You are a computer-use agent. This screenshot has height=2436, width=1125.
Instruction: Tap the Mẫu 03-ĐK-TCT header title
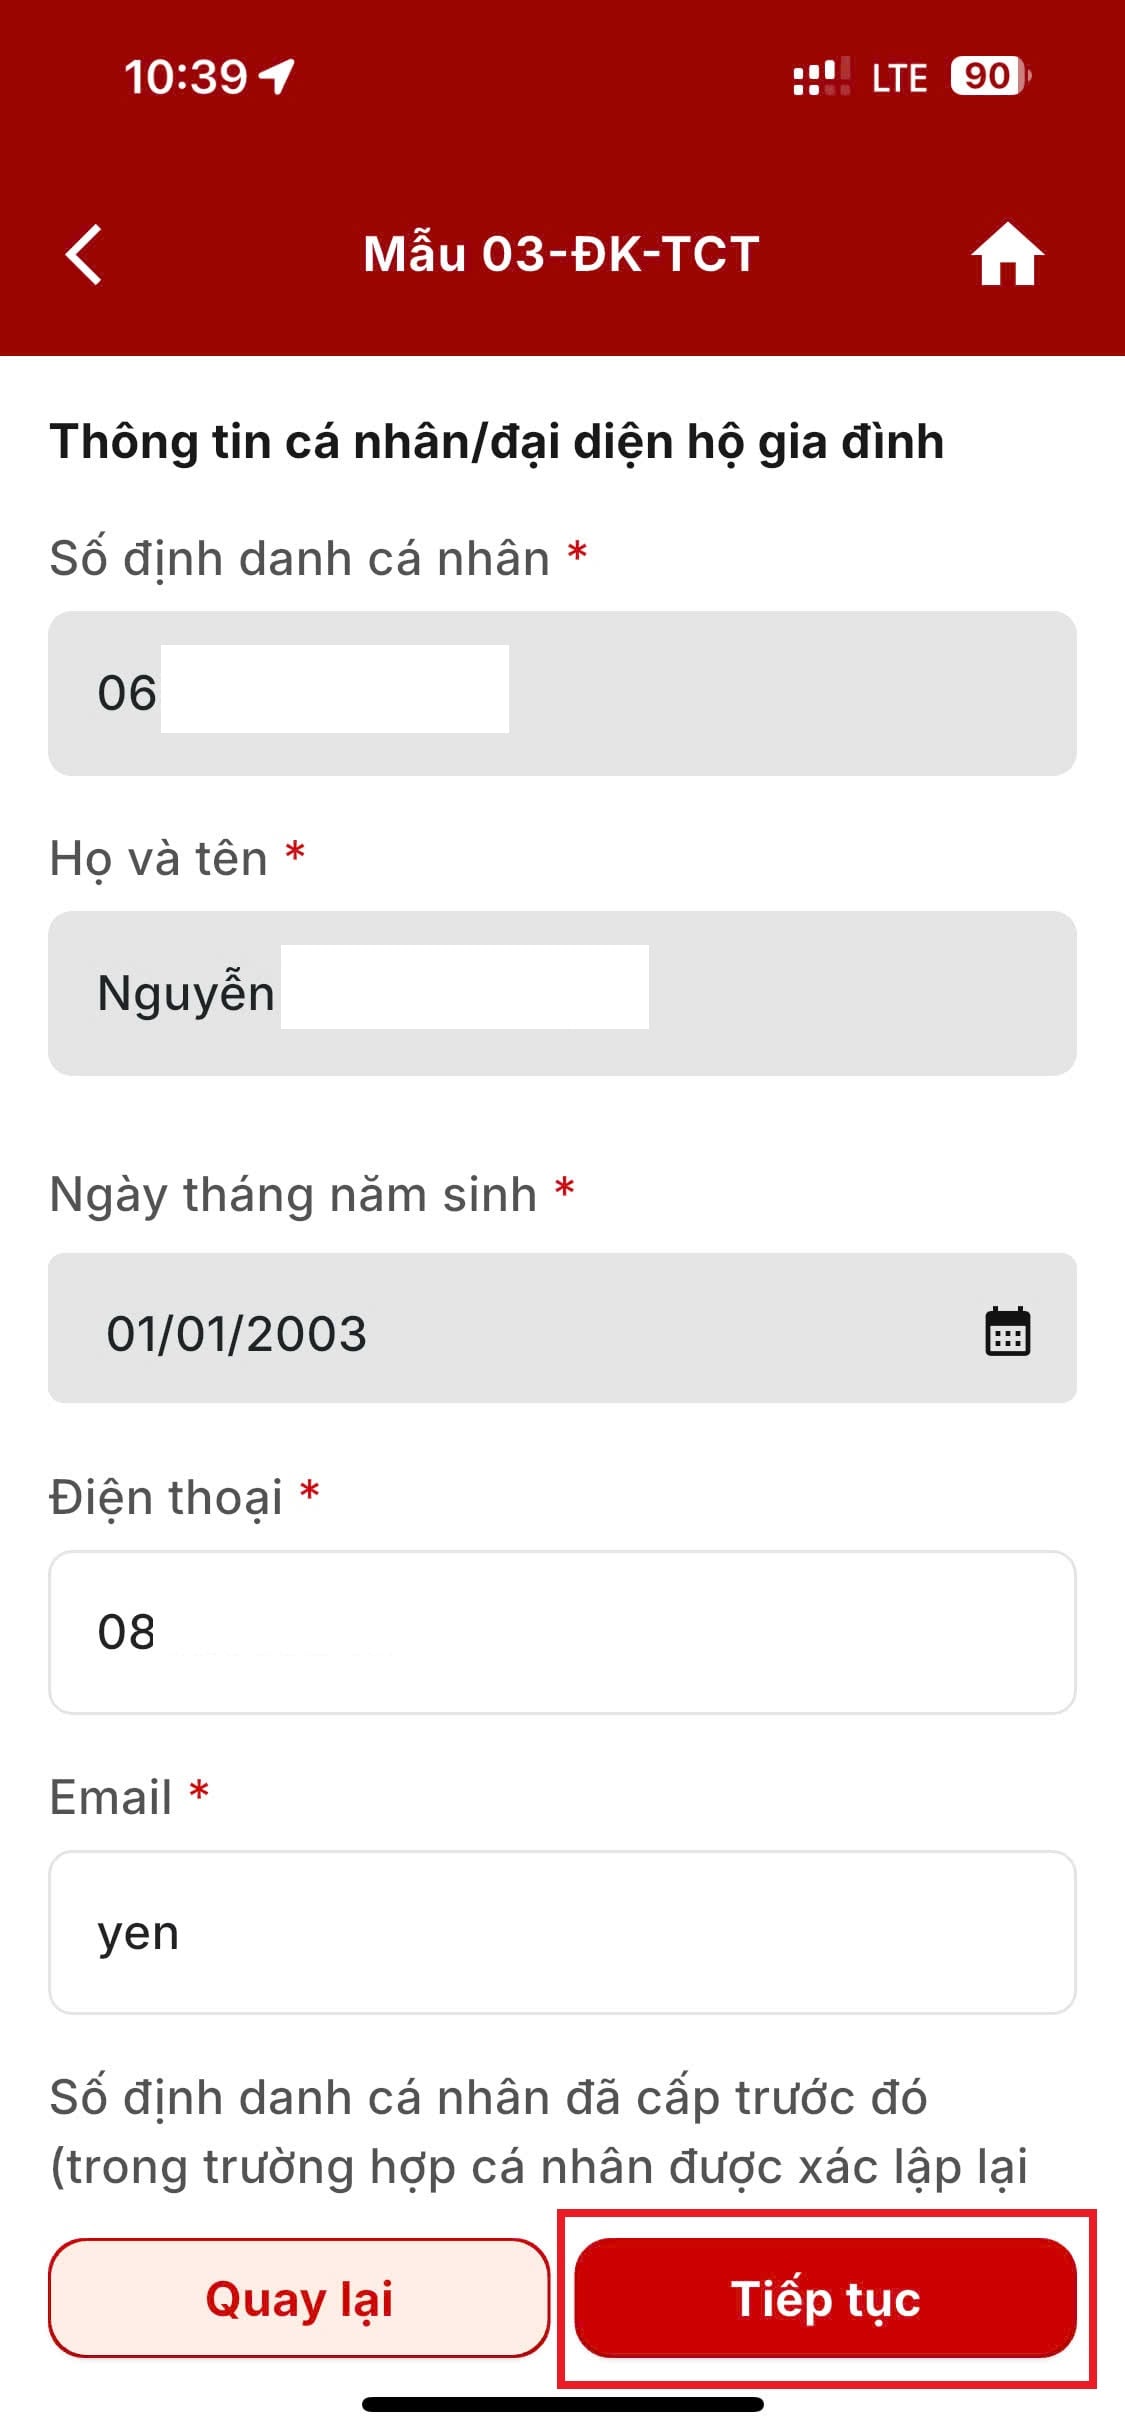pos(562,254)
